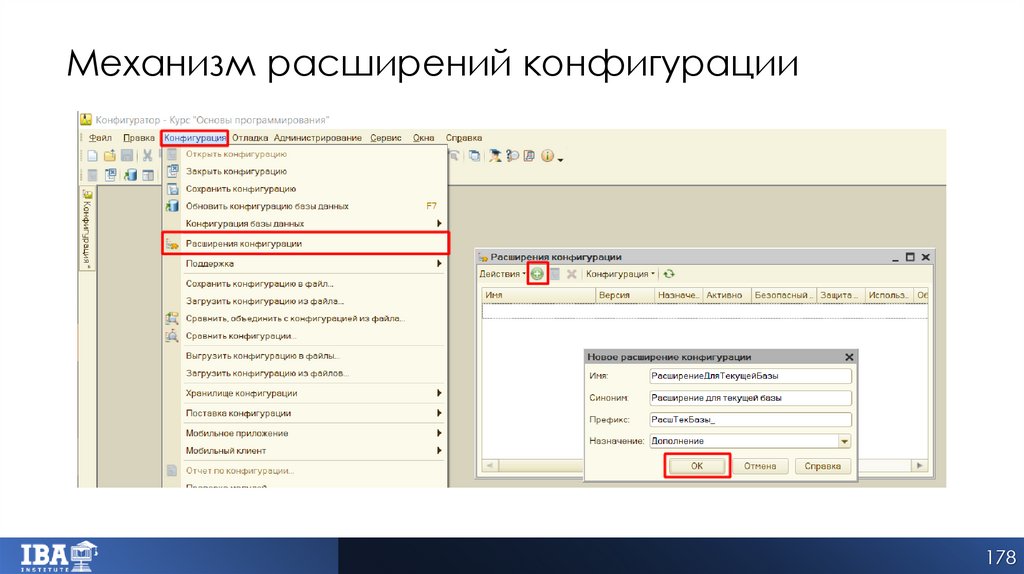Click the windows list icon in toolbar
Viewport: 1024px width, 574px height.
pos(474,155)
